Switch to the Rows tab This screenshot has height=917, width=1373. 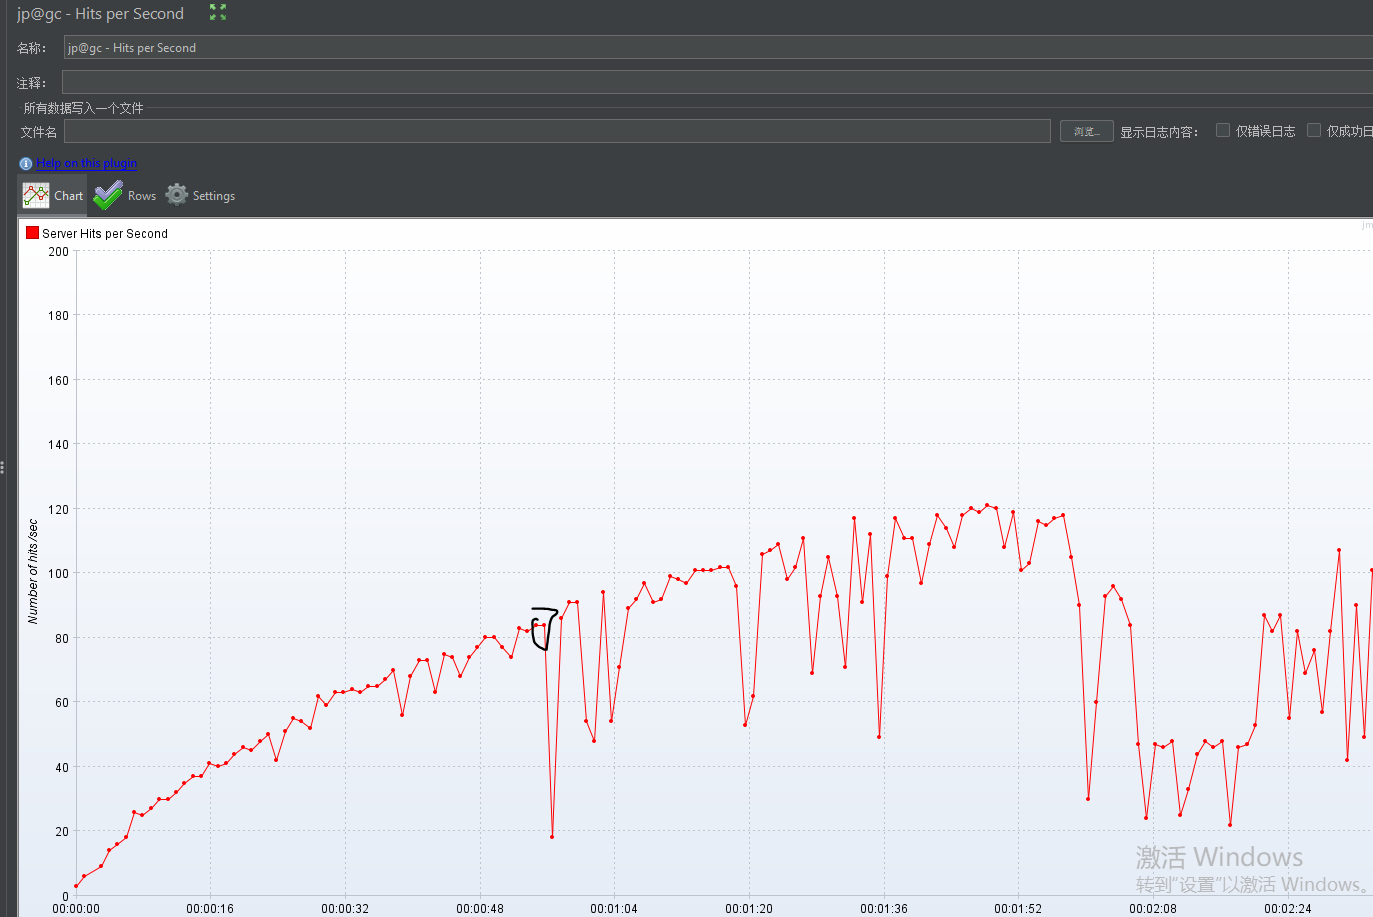point(125,195)
